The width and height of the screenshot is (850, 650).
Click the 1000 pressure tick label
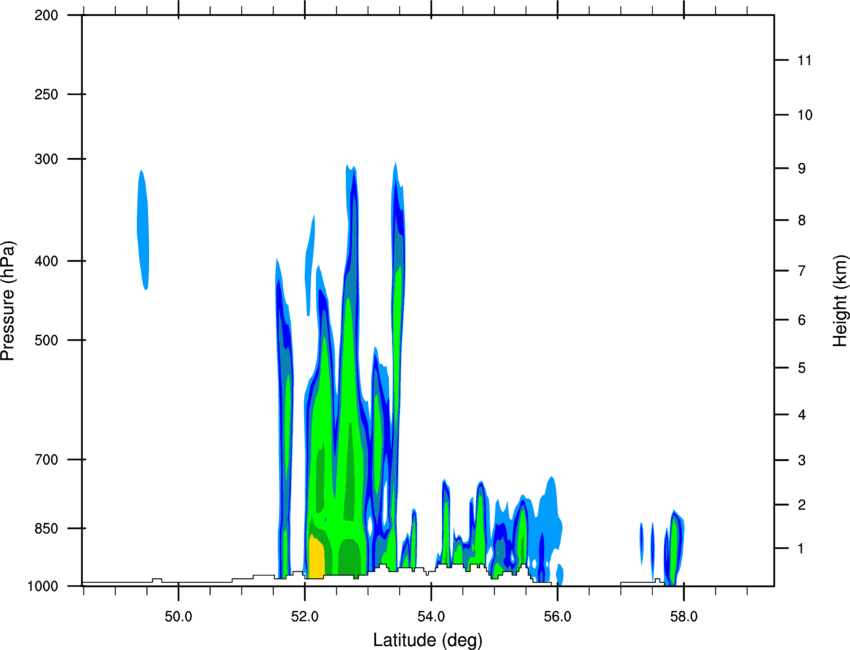43,587
